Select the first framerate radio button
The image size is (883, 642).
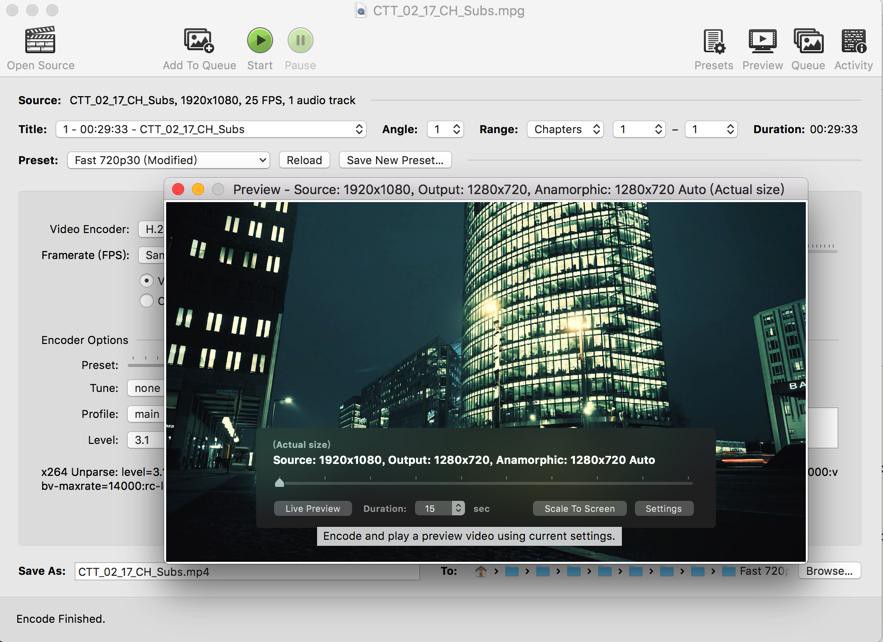(x=146, y=280)
